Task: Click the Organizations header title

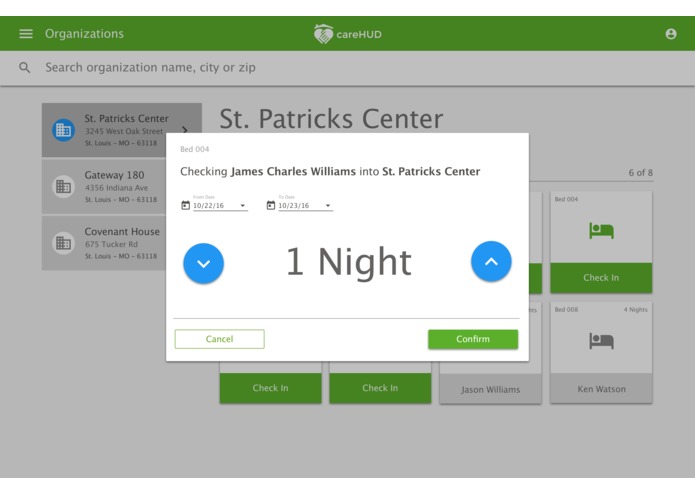Action: (84, 34)
